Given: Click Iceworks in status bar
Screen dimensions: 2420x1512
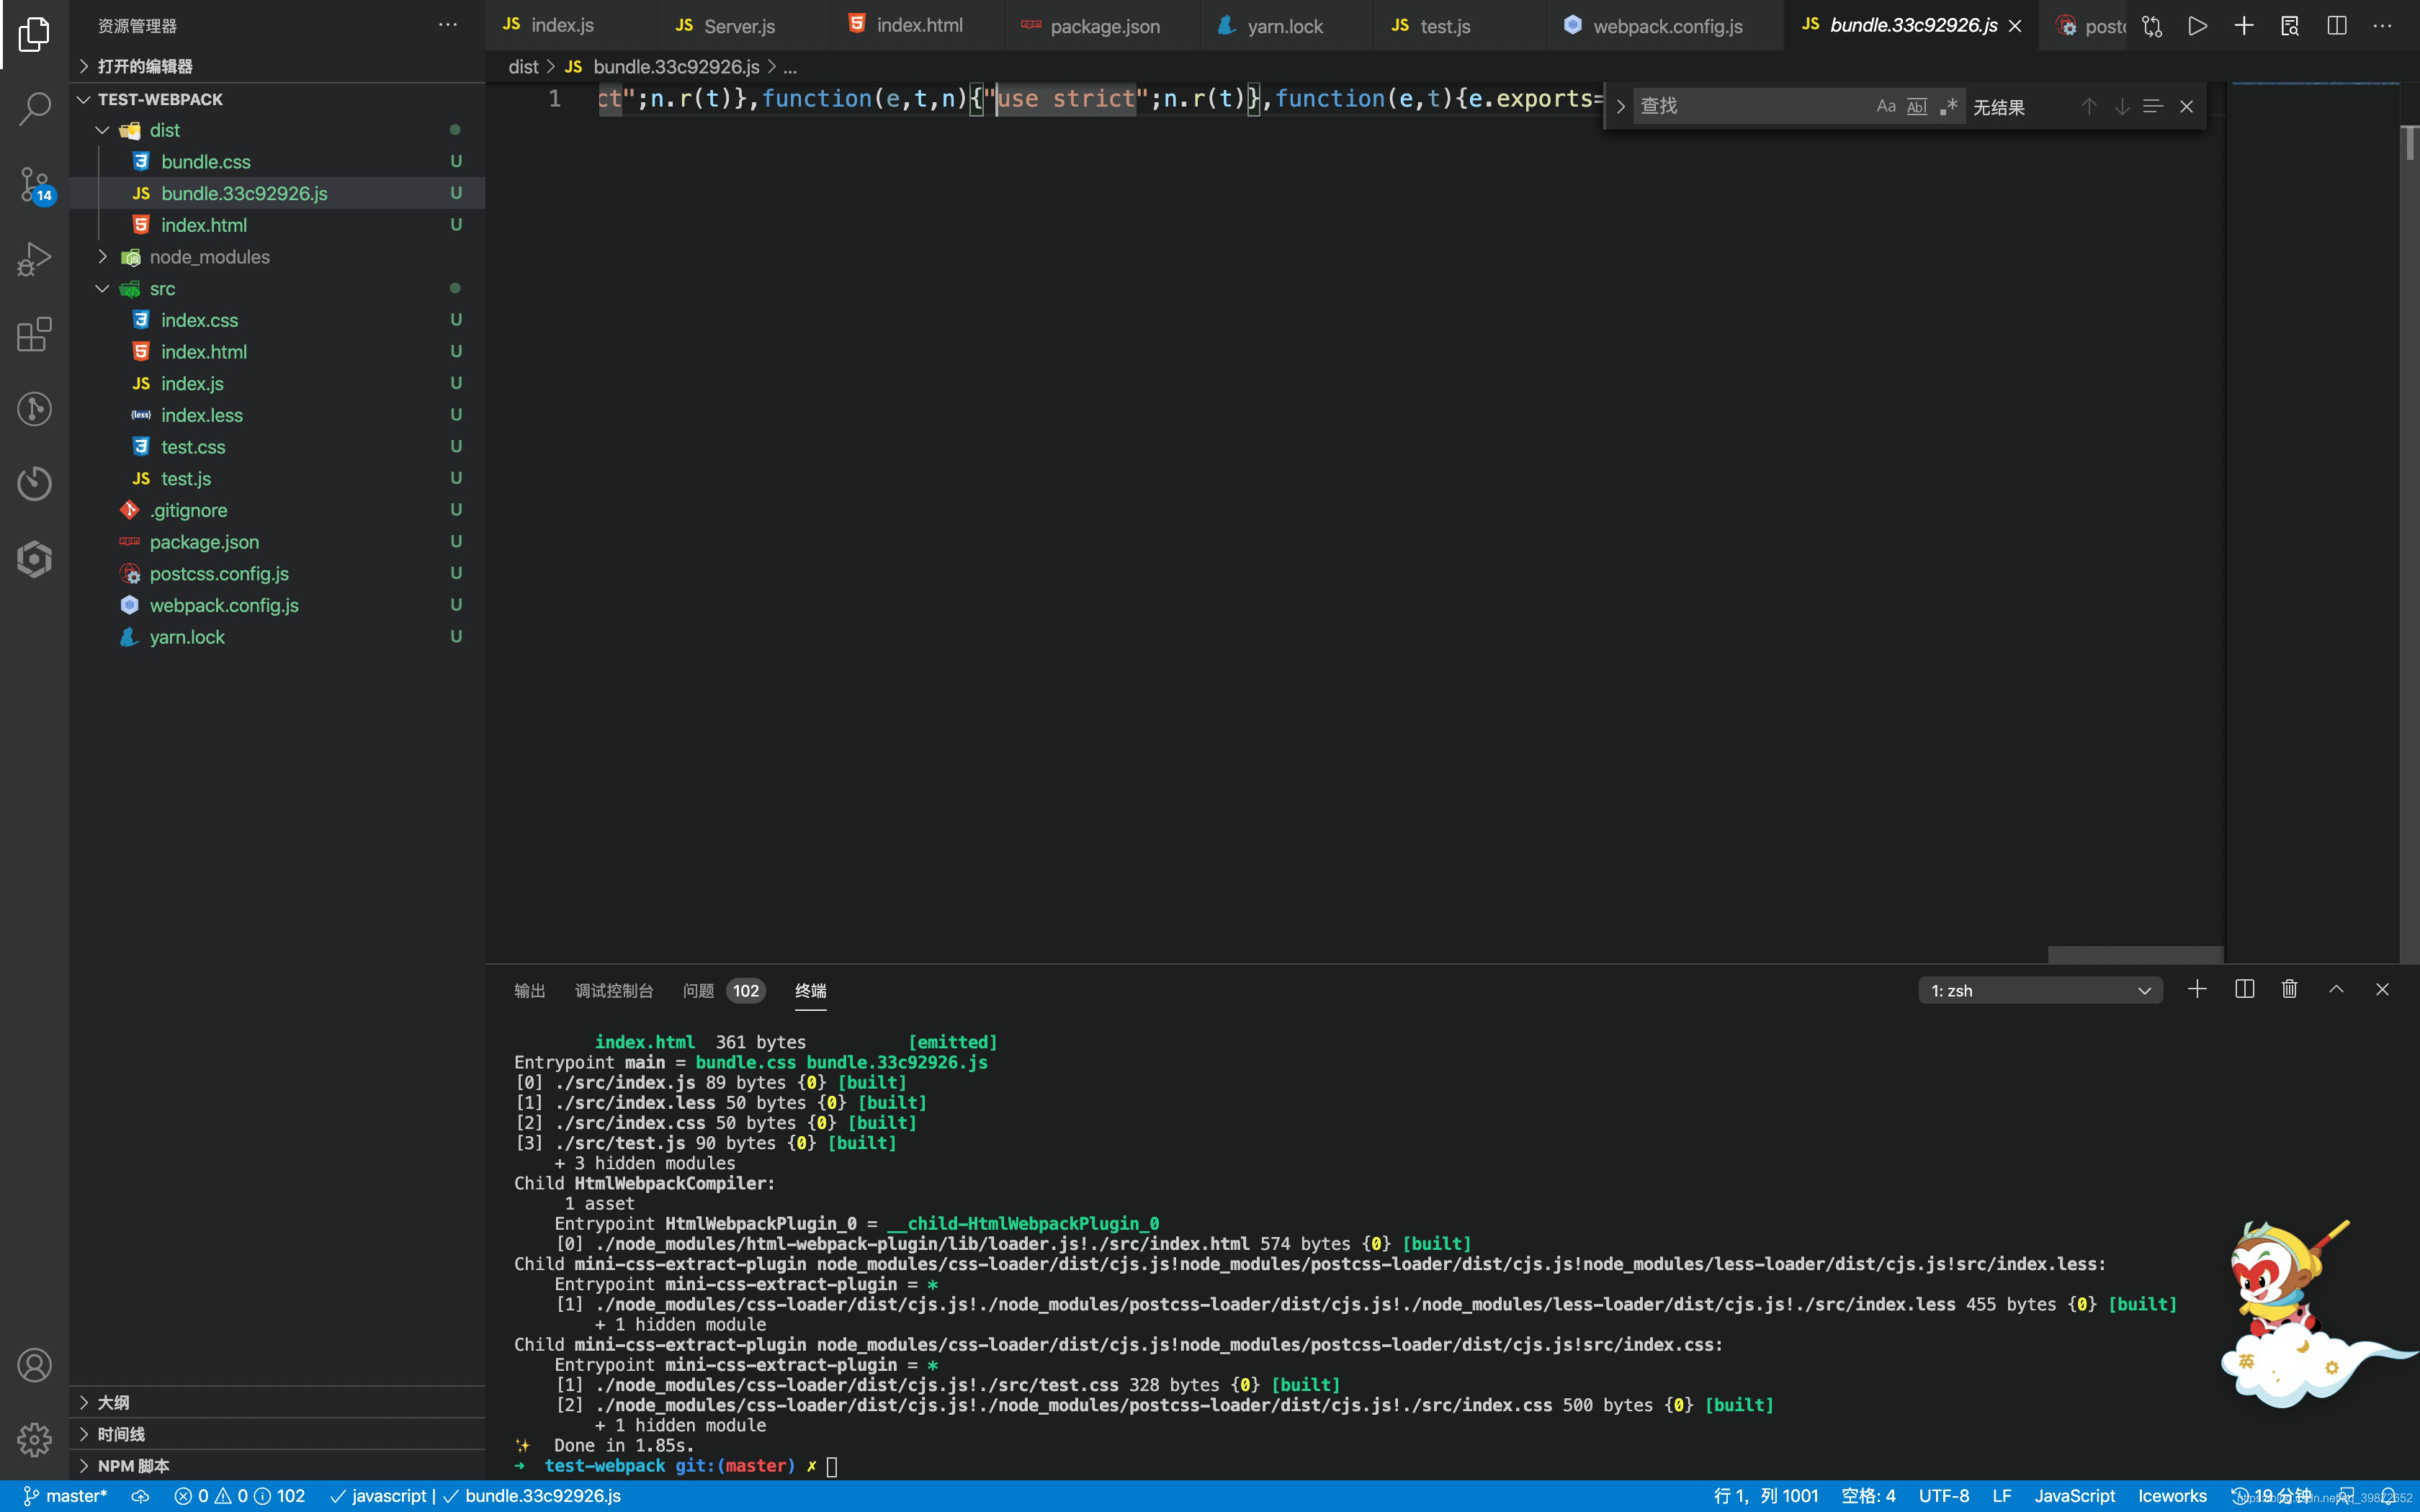Looking at the screenshot, I should click(2172, 1496).
